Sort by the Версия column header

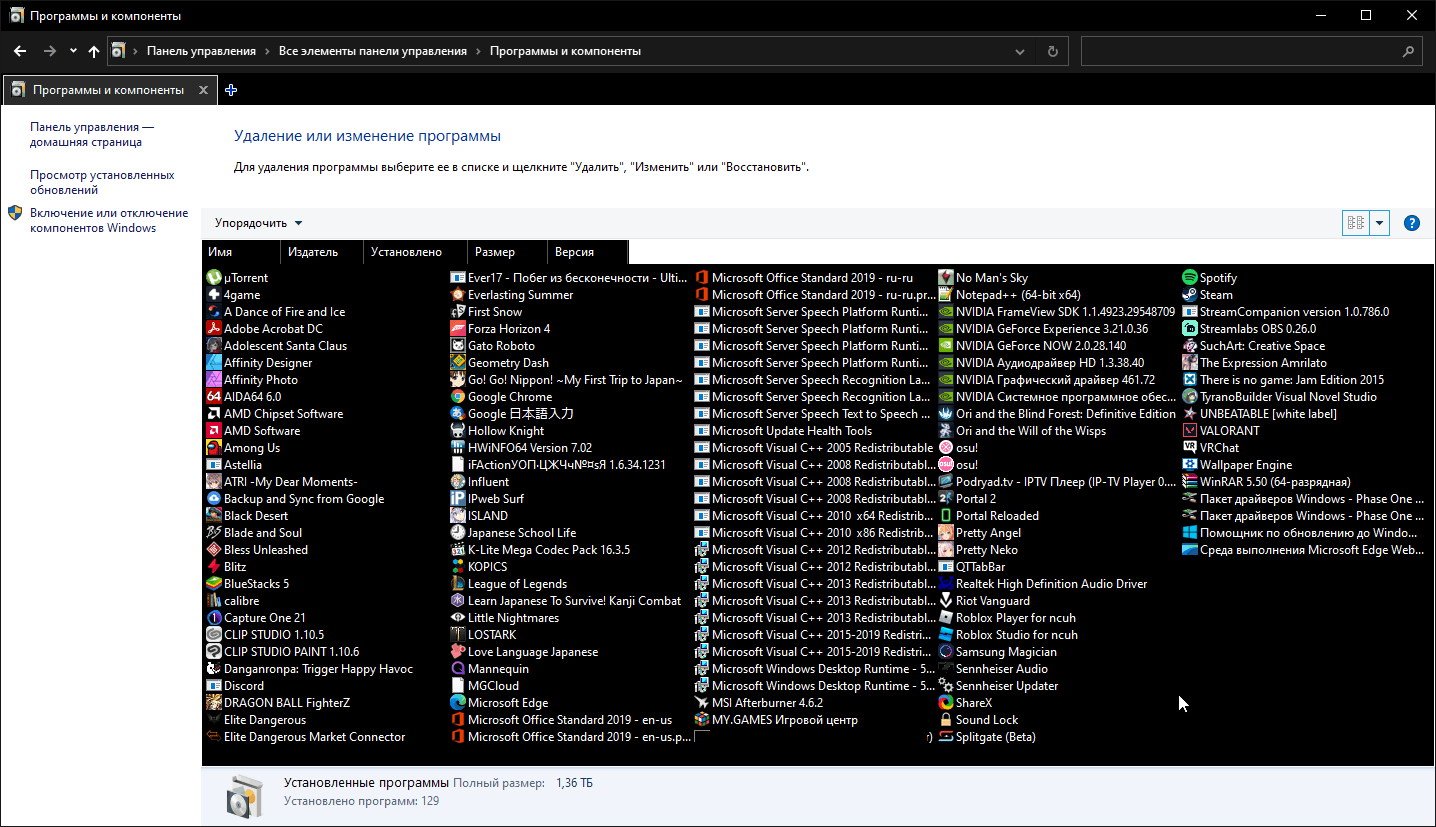pyautogui.click(x=588, y=252)
